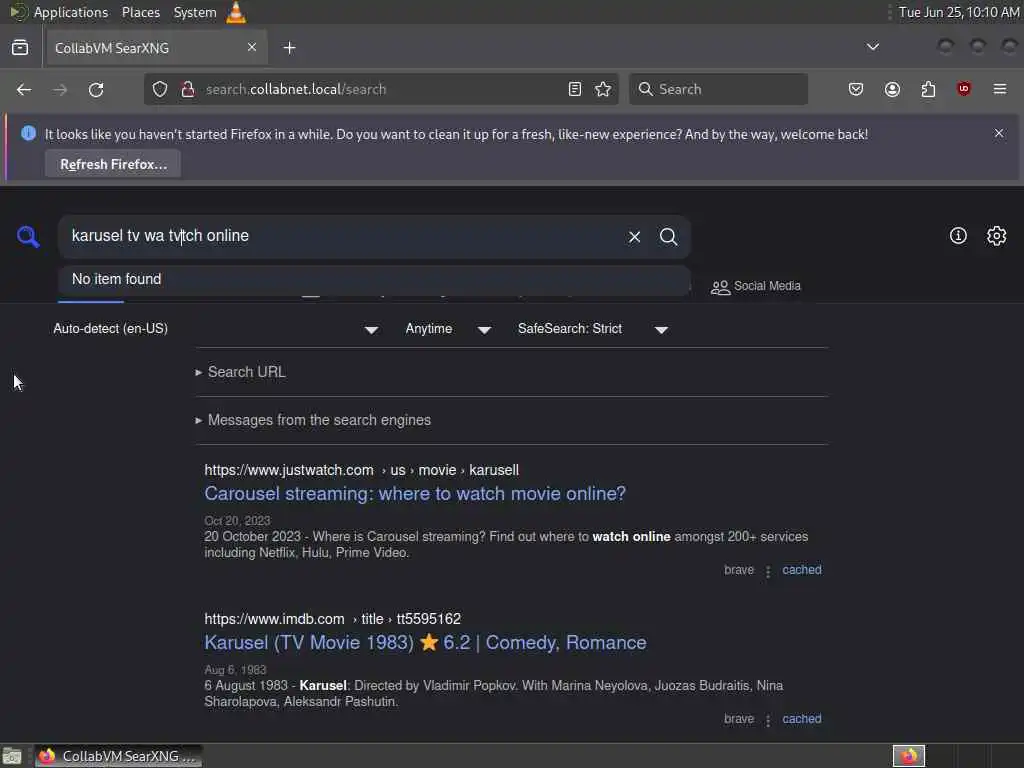Toggle reader view icon in address bar

click(575, 89)
